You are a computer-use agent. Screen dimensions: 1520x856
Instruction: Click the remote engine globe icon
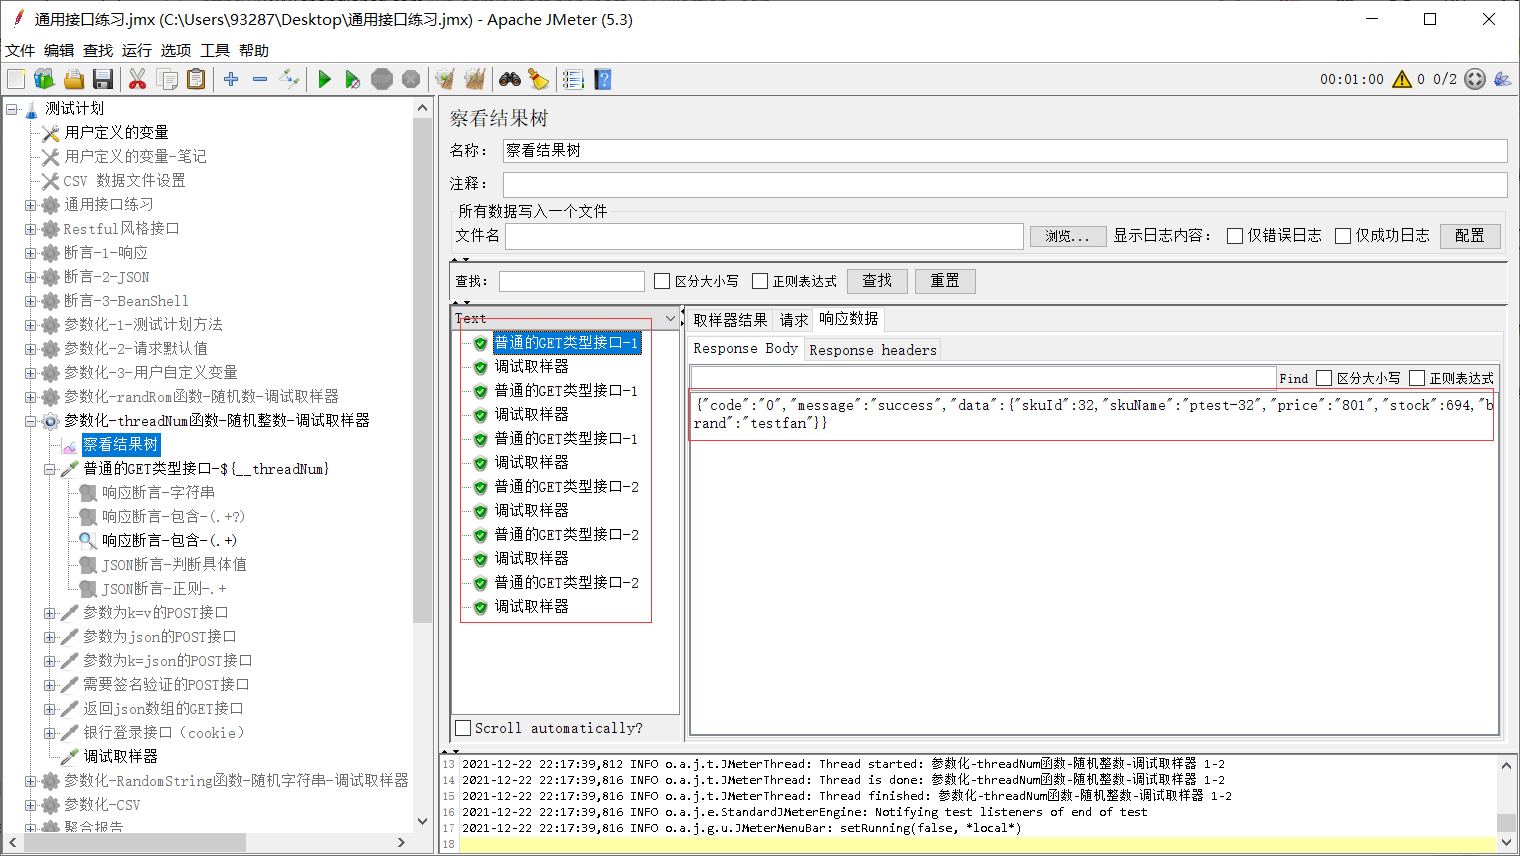[x=1475, y=79]
